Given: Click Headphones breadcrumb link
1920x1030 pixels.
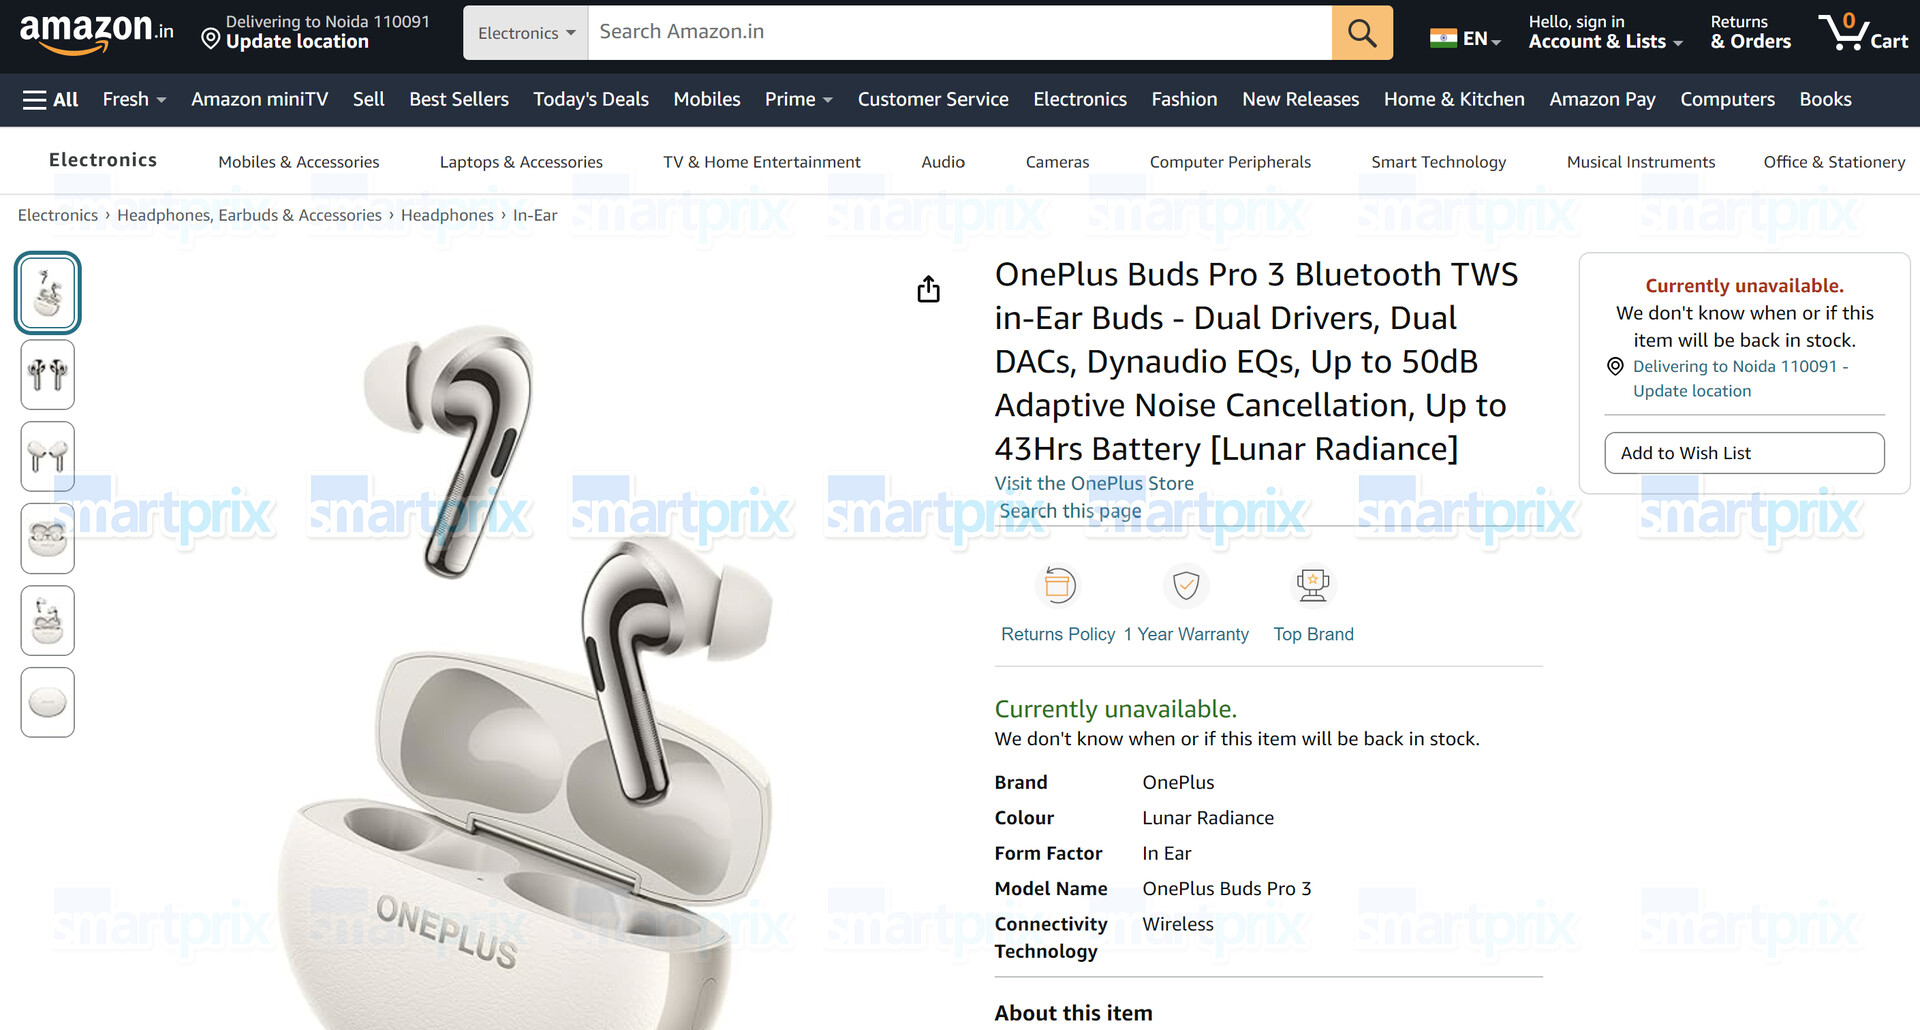Looking at the screenshot, I should tap(447, 216).
